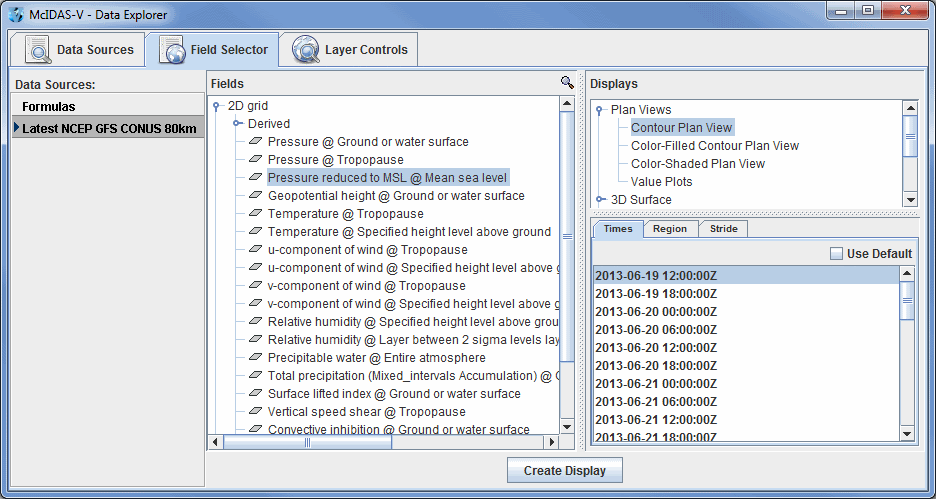Select Relative humidity @ Layer between sigma levels

[x=413, y=340]
